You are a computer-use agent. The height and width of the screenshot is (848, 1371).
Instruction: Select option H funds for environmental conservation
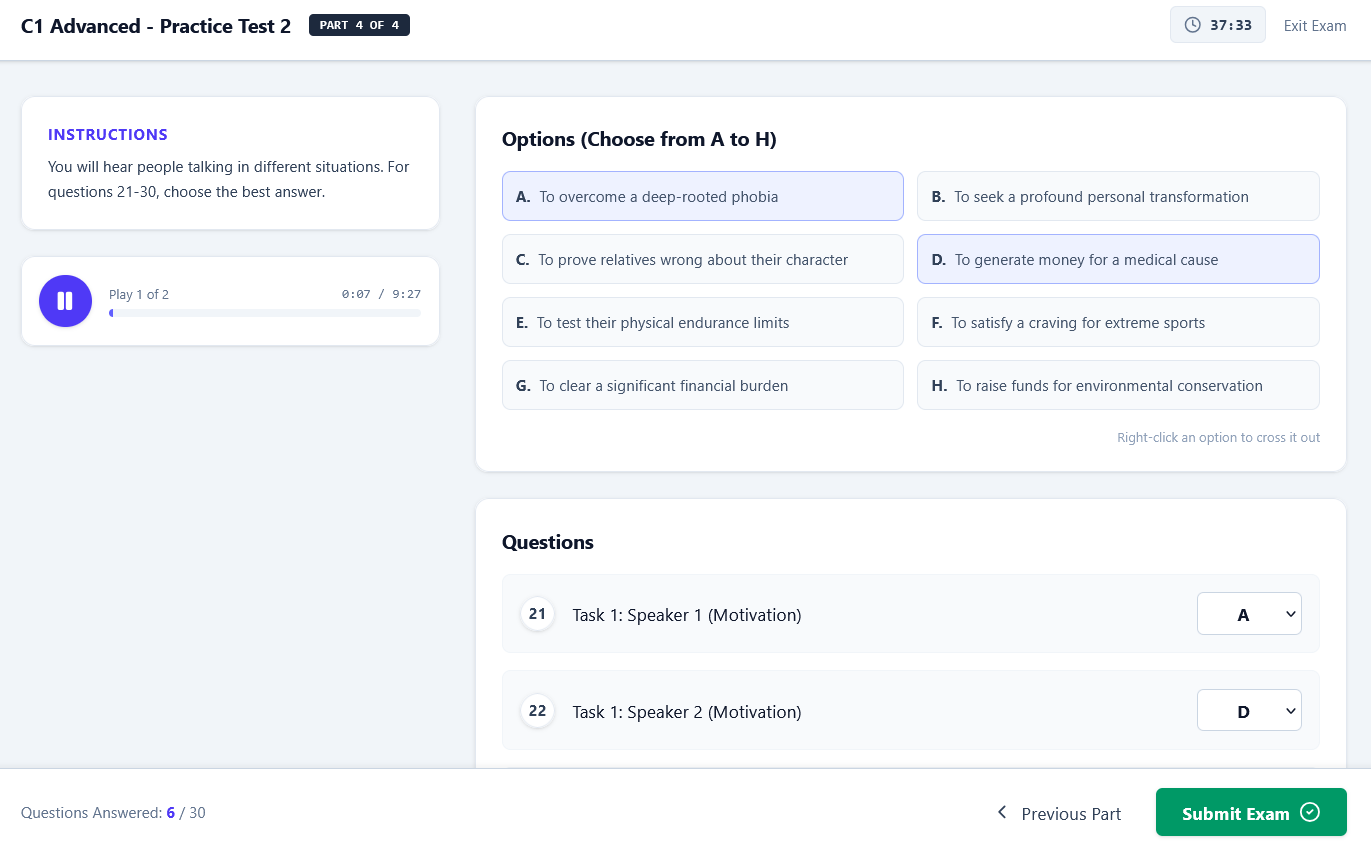pos(1118,385)
